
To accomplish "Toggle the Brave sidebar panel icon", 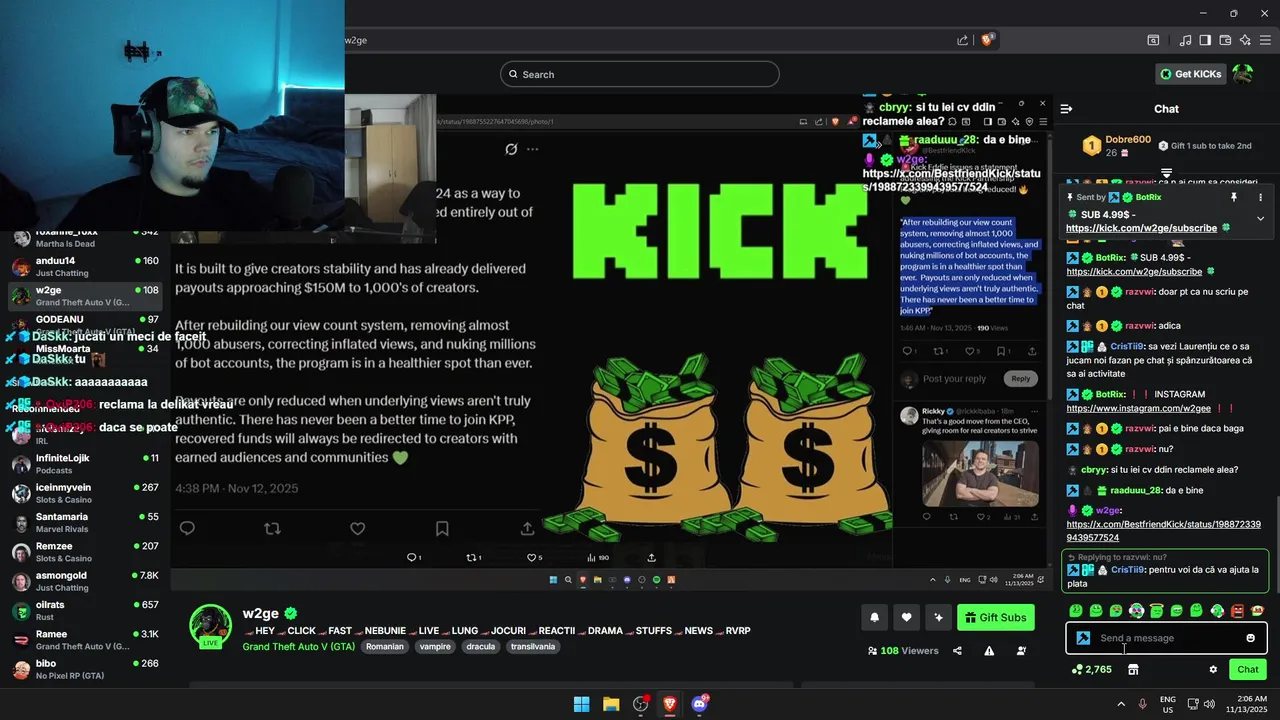I will [1205, 40].
